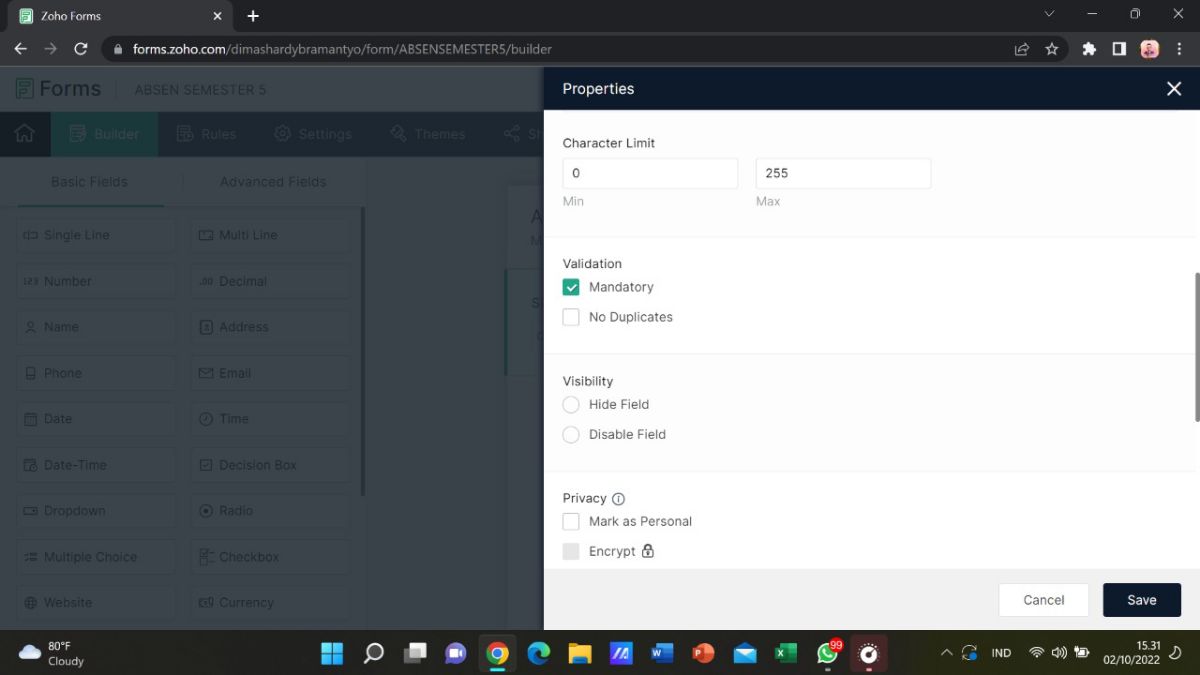Click the Address field icon
This screenshot has height=675, width=1200.
pos(206,327)
